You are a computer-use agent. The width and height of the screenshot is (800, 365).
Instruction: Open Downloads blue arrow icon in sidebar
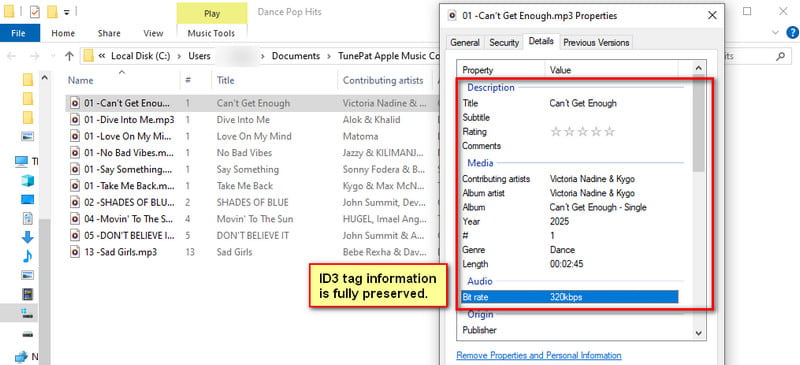pyautogui.click(x=28, y=237)
